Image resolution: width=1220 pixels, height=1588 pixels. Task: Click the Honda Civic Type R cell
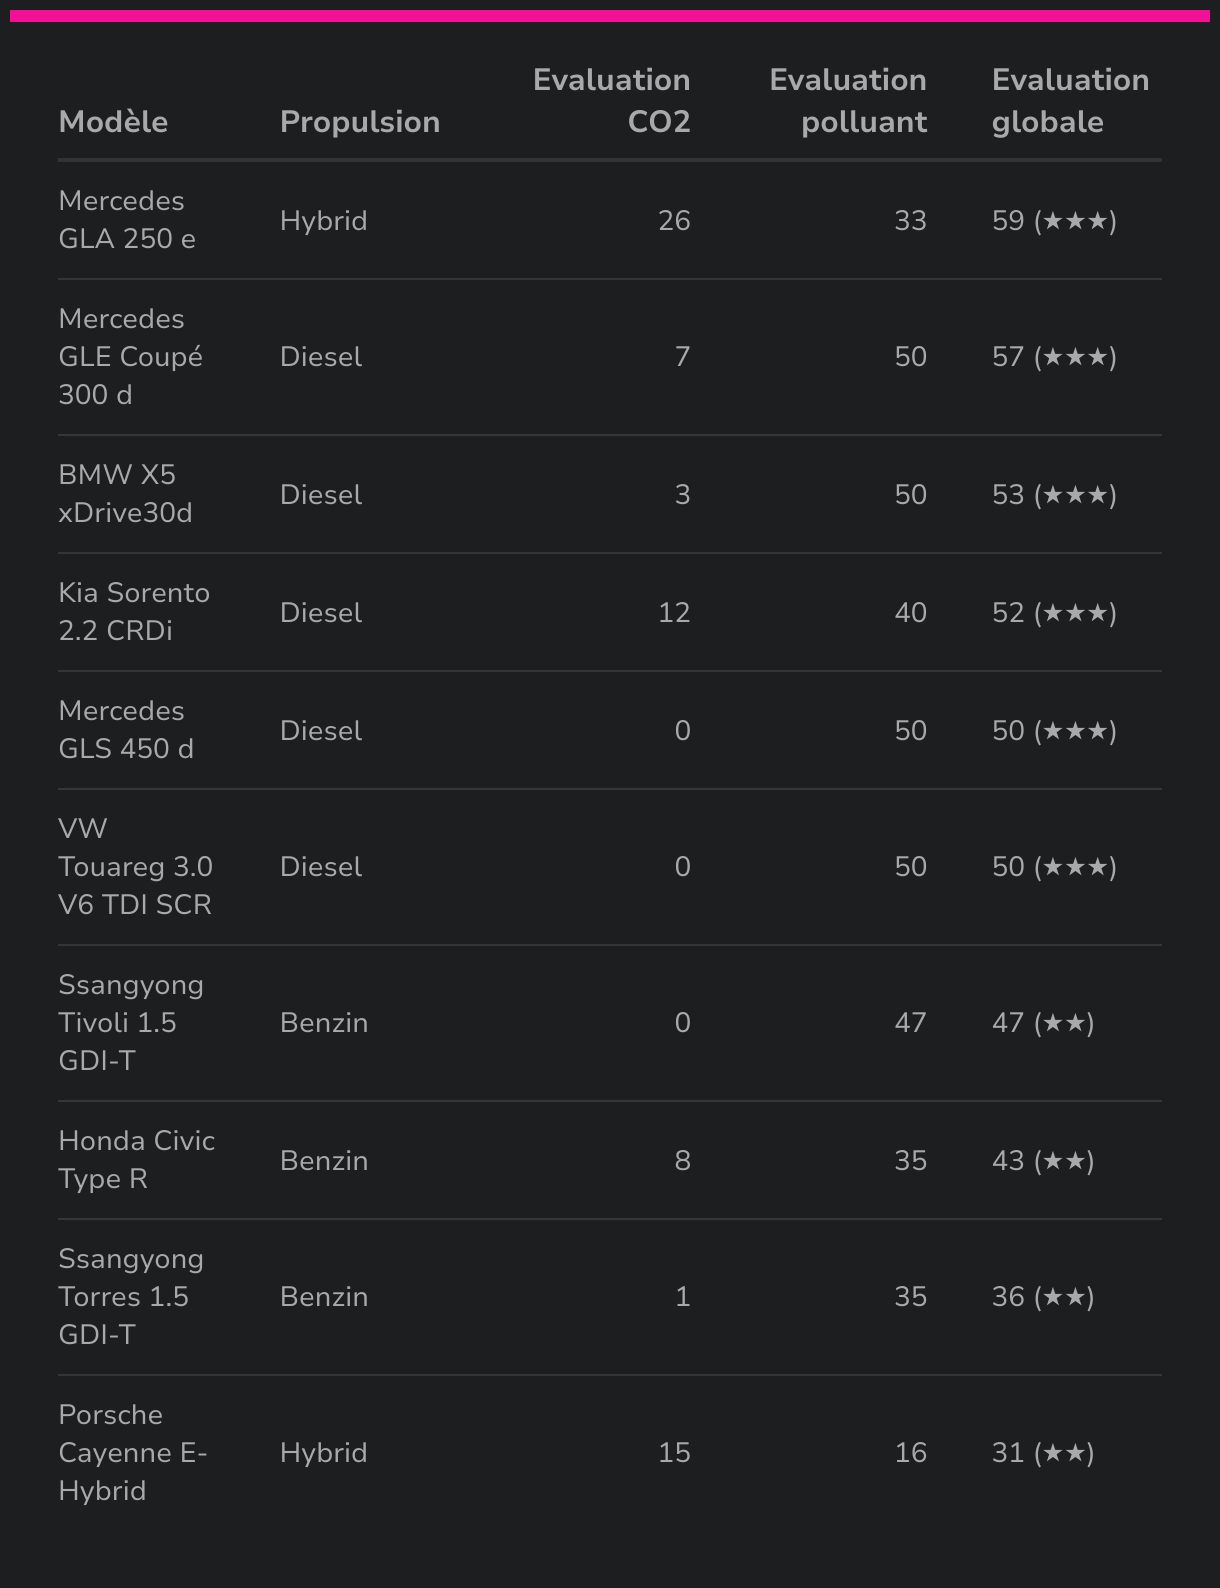point(136,1160)
